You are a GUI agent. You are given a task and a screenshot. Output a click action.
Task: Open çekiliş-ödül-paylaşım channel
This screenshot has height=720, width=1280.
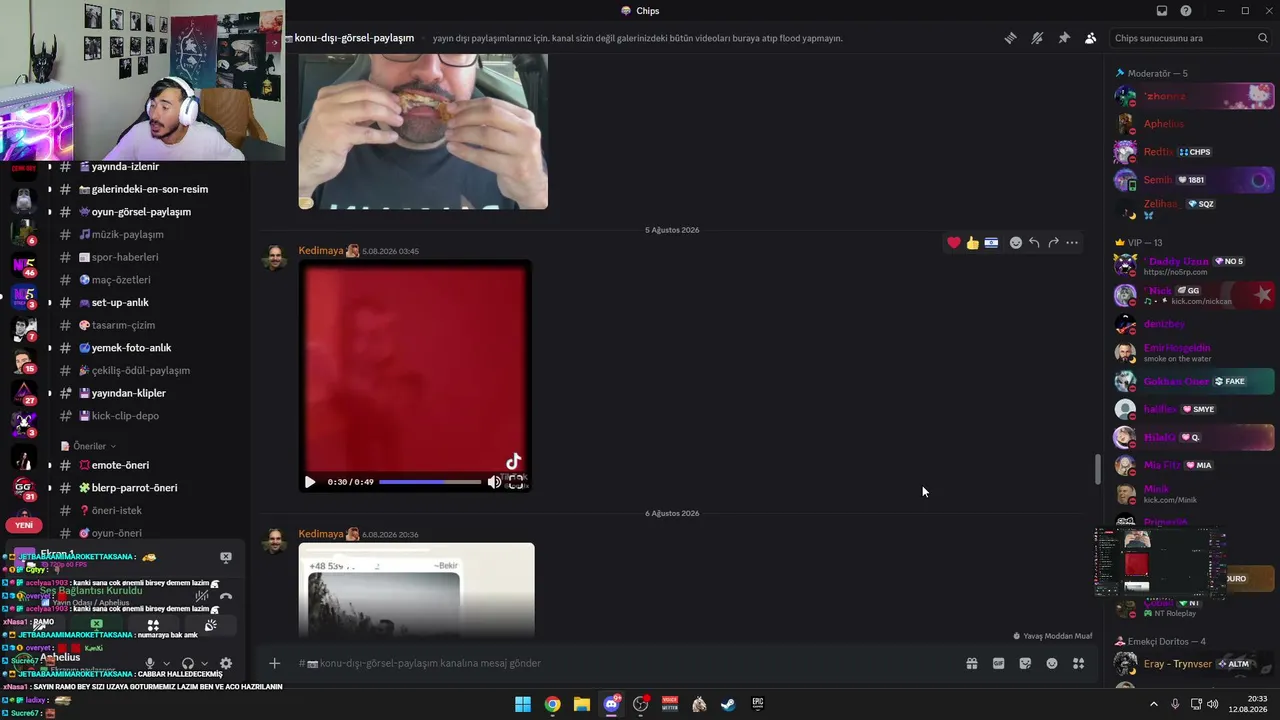140,371
